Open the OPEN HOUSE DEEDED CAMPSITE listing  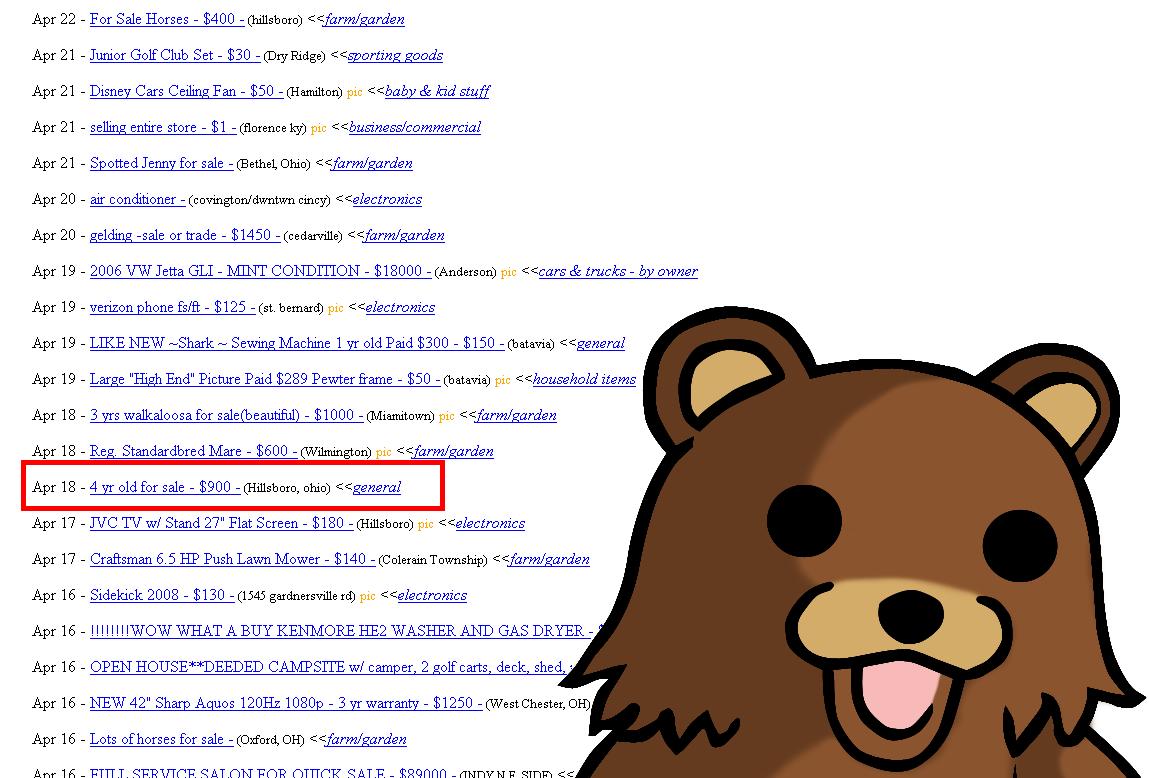(x=332, y=667)
